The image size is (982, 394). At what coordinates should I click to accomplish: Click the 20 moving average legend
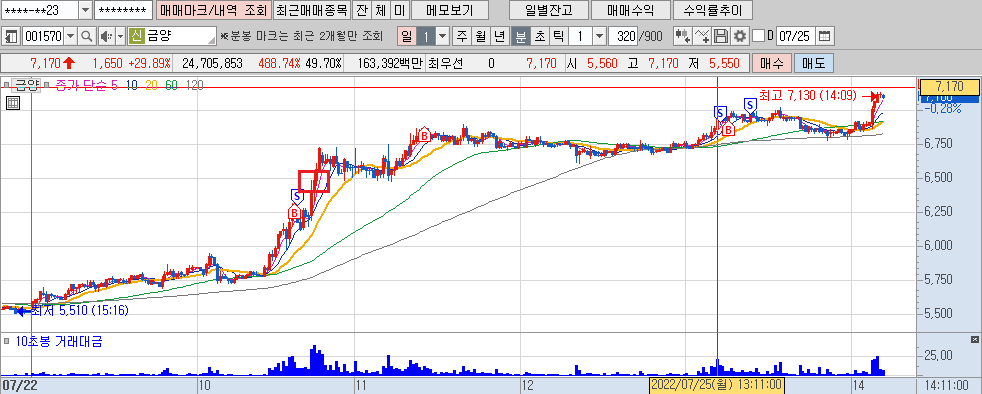(x=151, y=85)
